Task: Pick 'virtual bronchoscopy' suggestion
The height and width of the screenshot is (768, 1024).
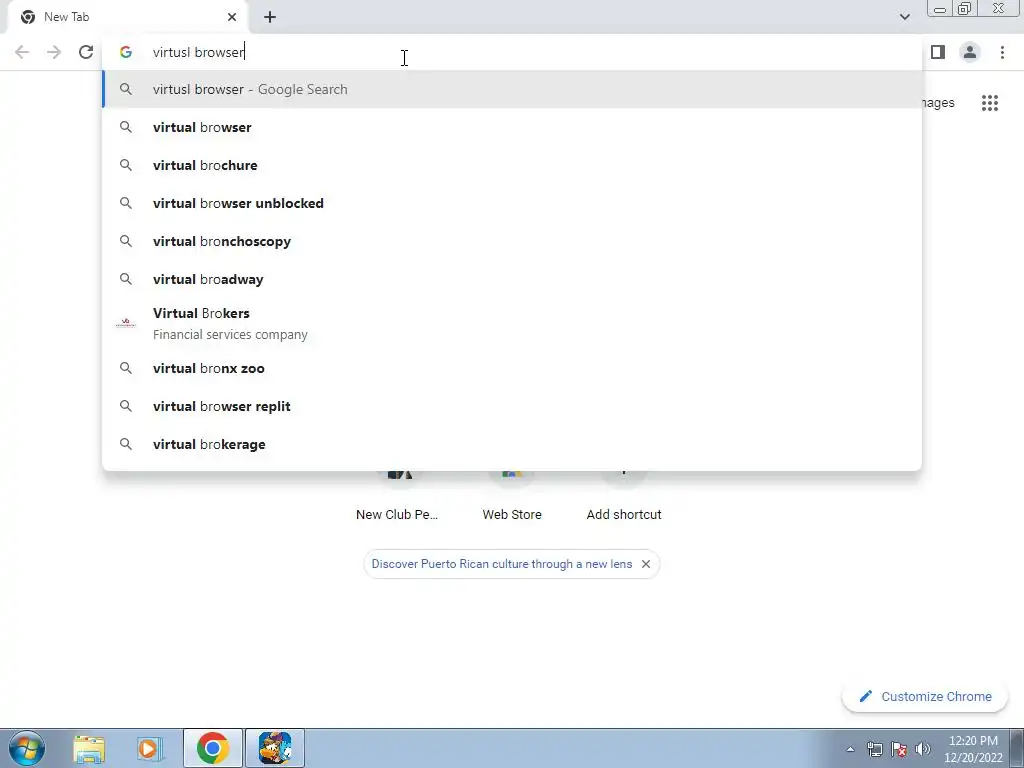Action: (x=512, y=241)
